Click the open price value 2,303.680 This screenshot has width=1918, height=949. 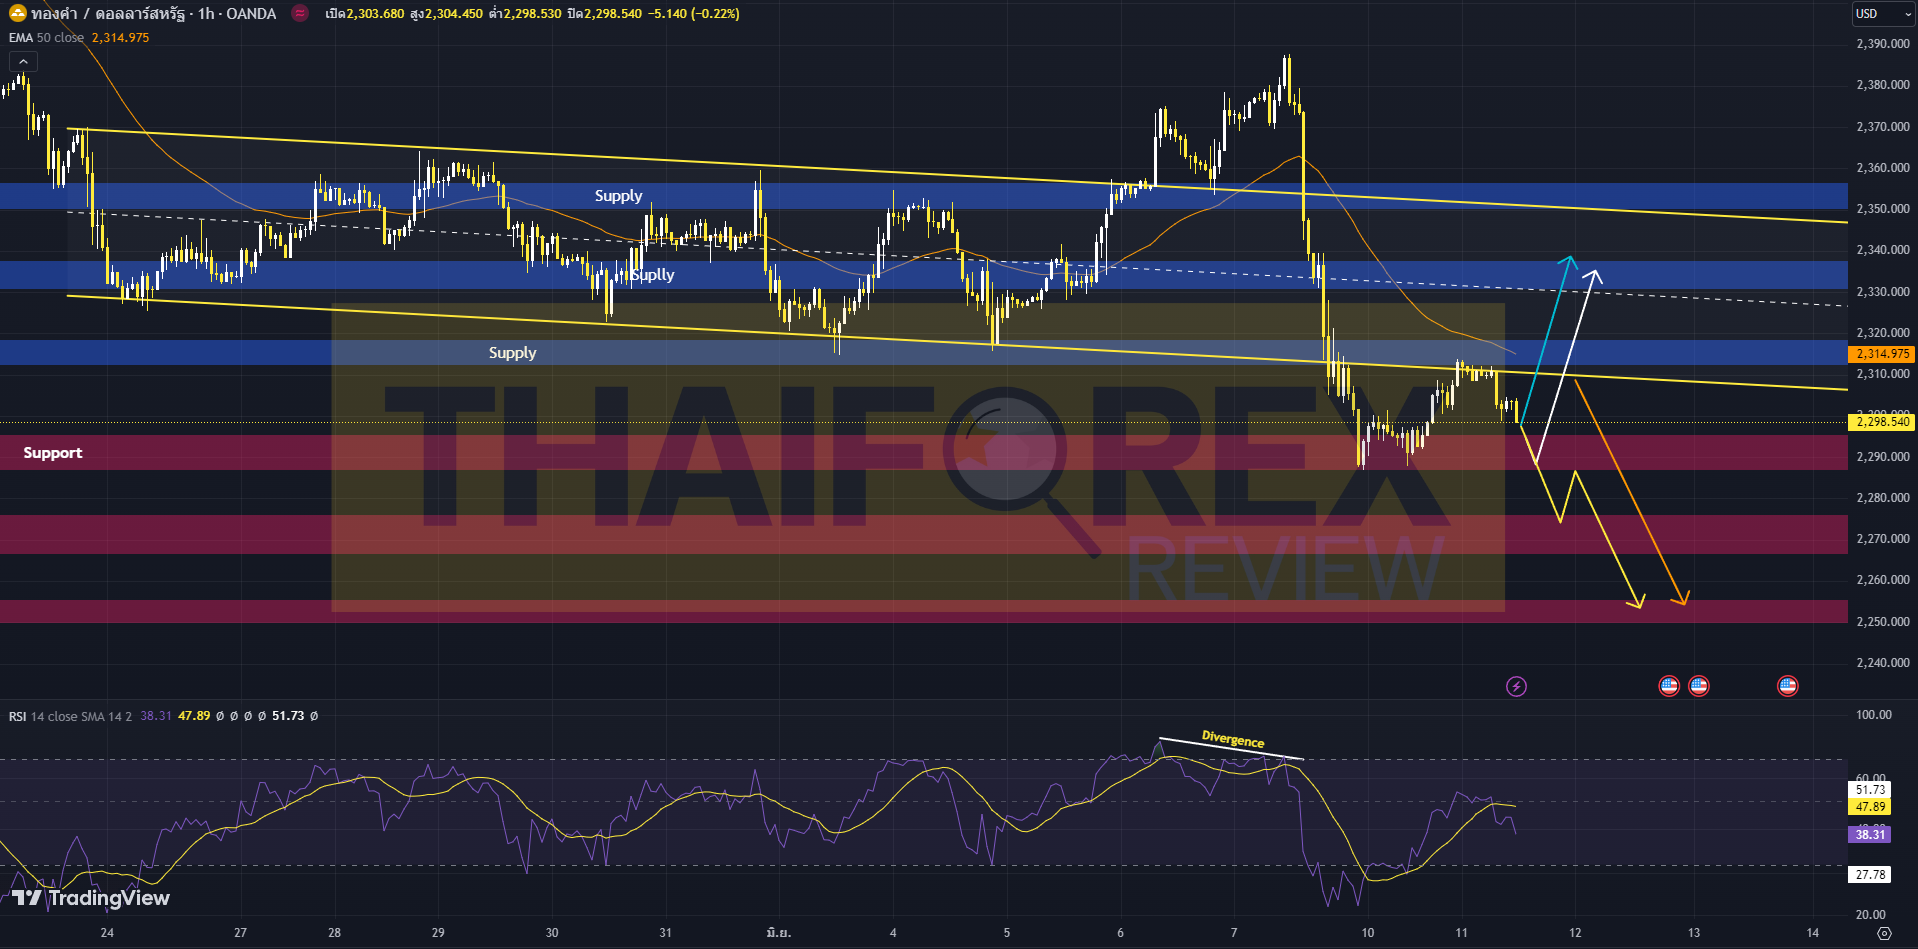375,14
